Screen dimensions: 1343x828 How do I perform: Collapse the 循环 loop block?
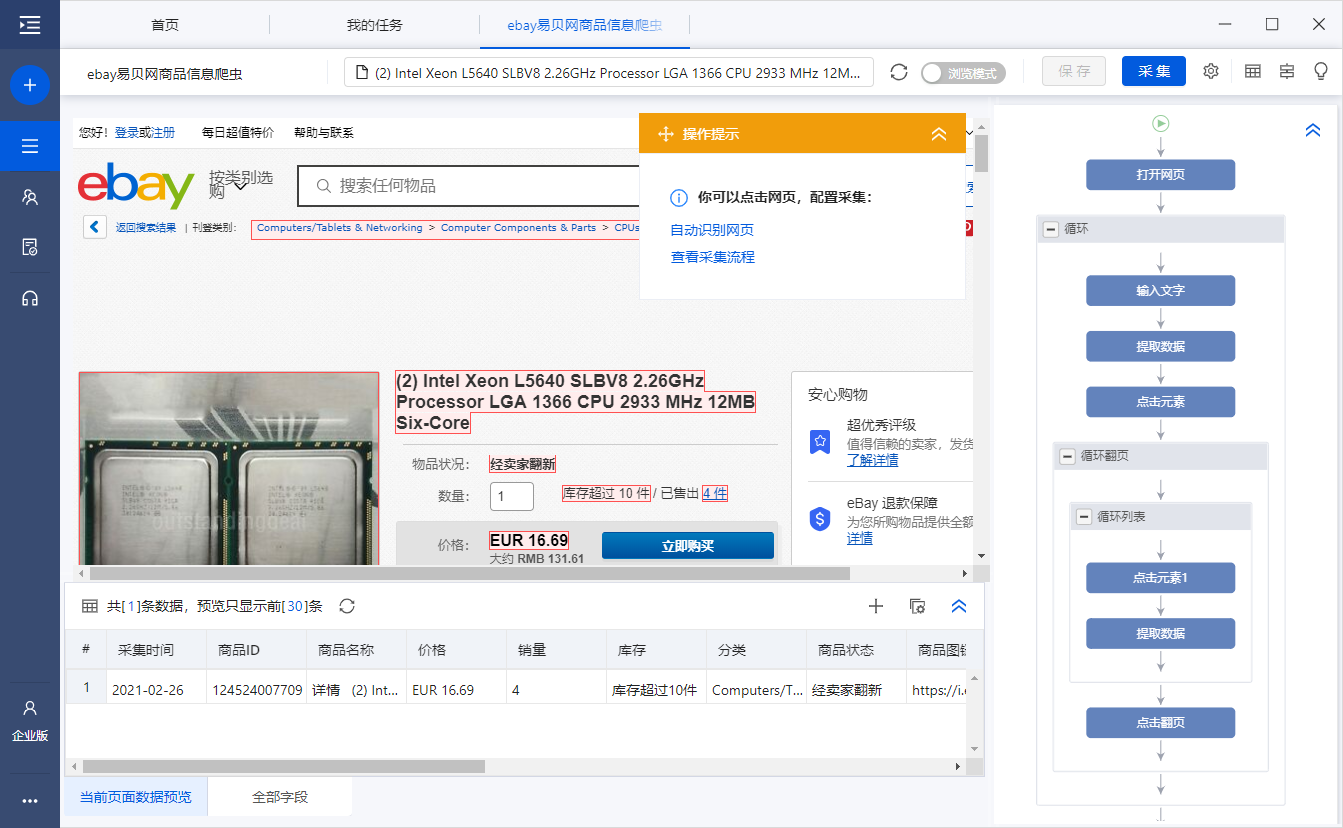1051,229
